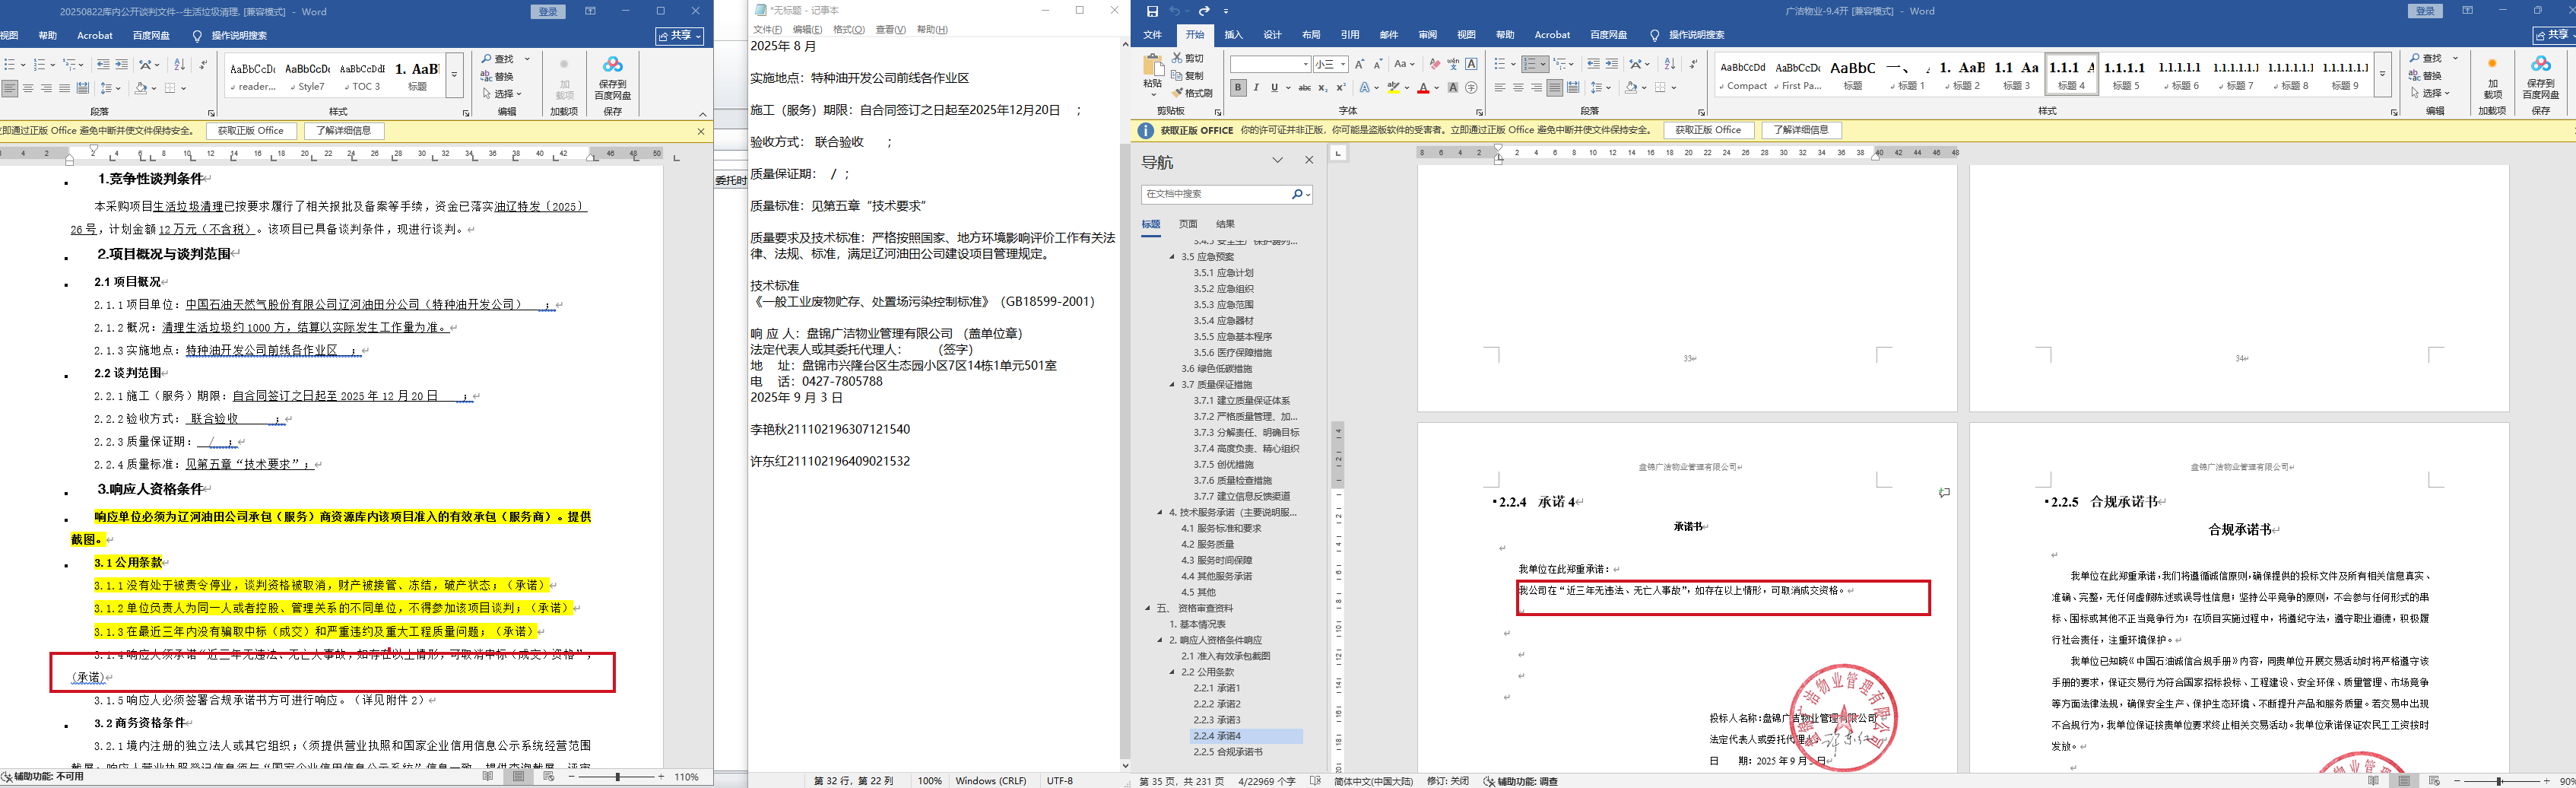Toggle Align Left in left Word window
This screenshot has height=788, width=2576.
[10, 88]
